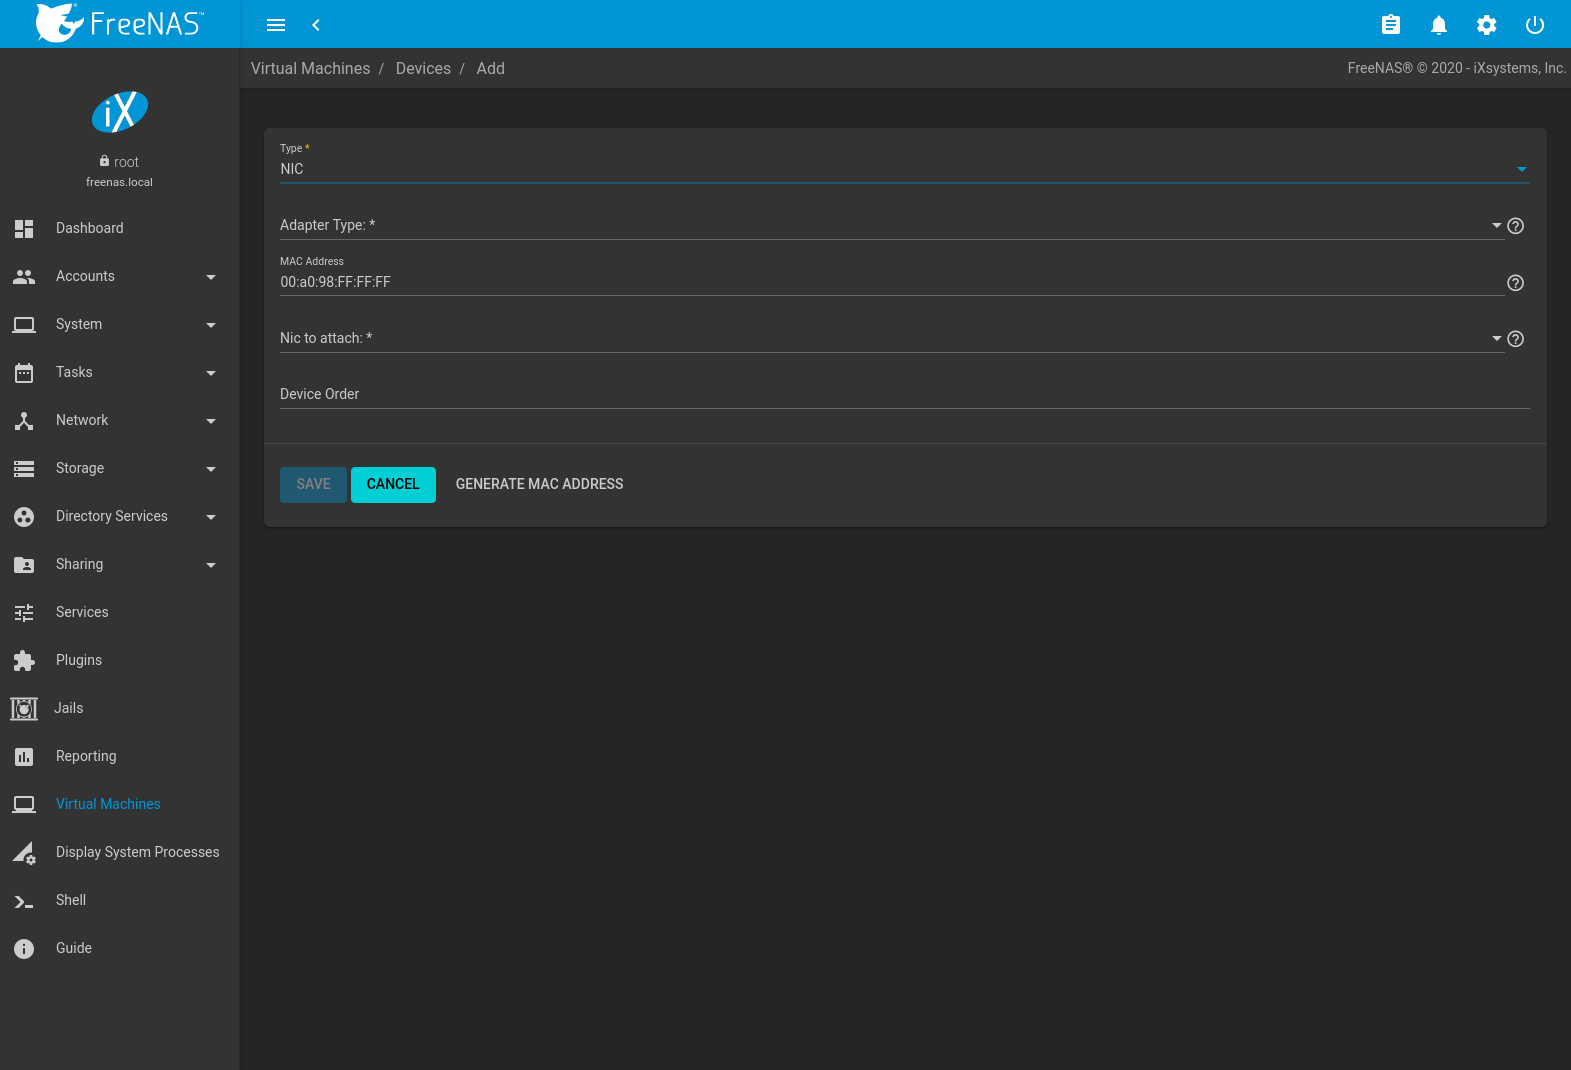Viewport: 1571px width, 1070px height.
Task: Click the Cancel button
Action: [x=393, y=484]
